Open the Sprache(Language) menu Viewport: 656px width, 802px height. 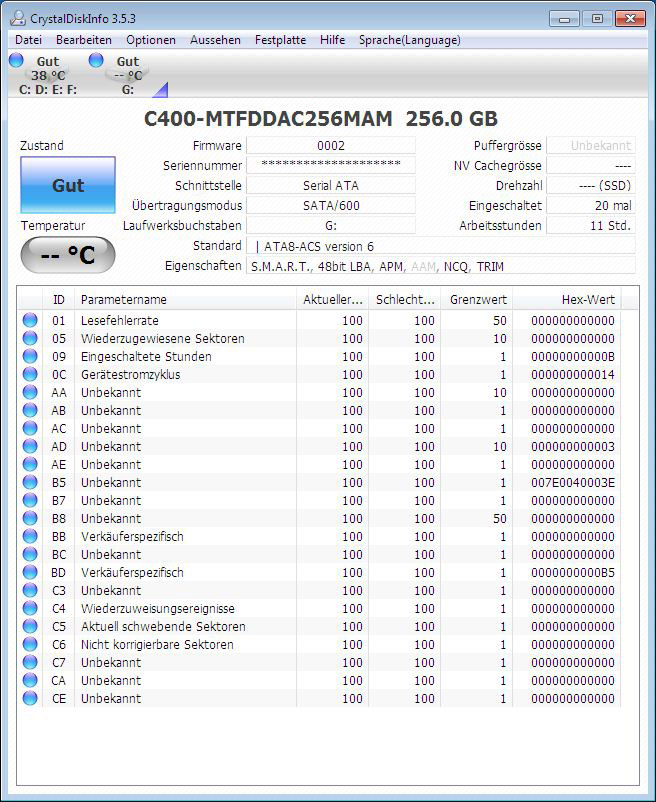point(410,40)
